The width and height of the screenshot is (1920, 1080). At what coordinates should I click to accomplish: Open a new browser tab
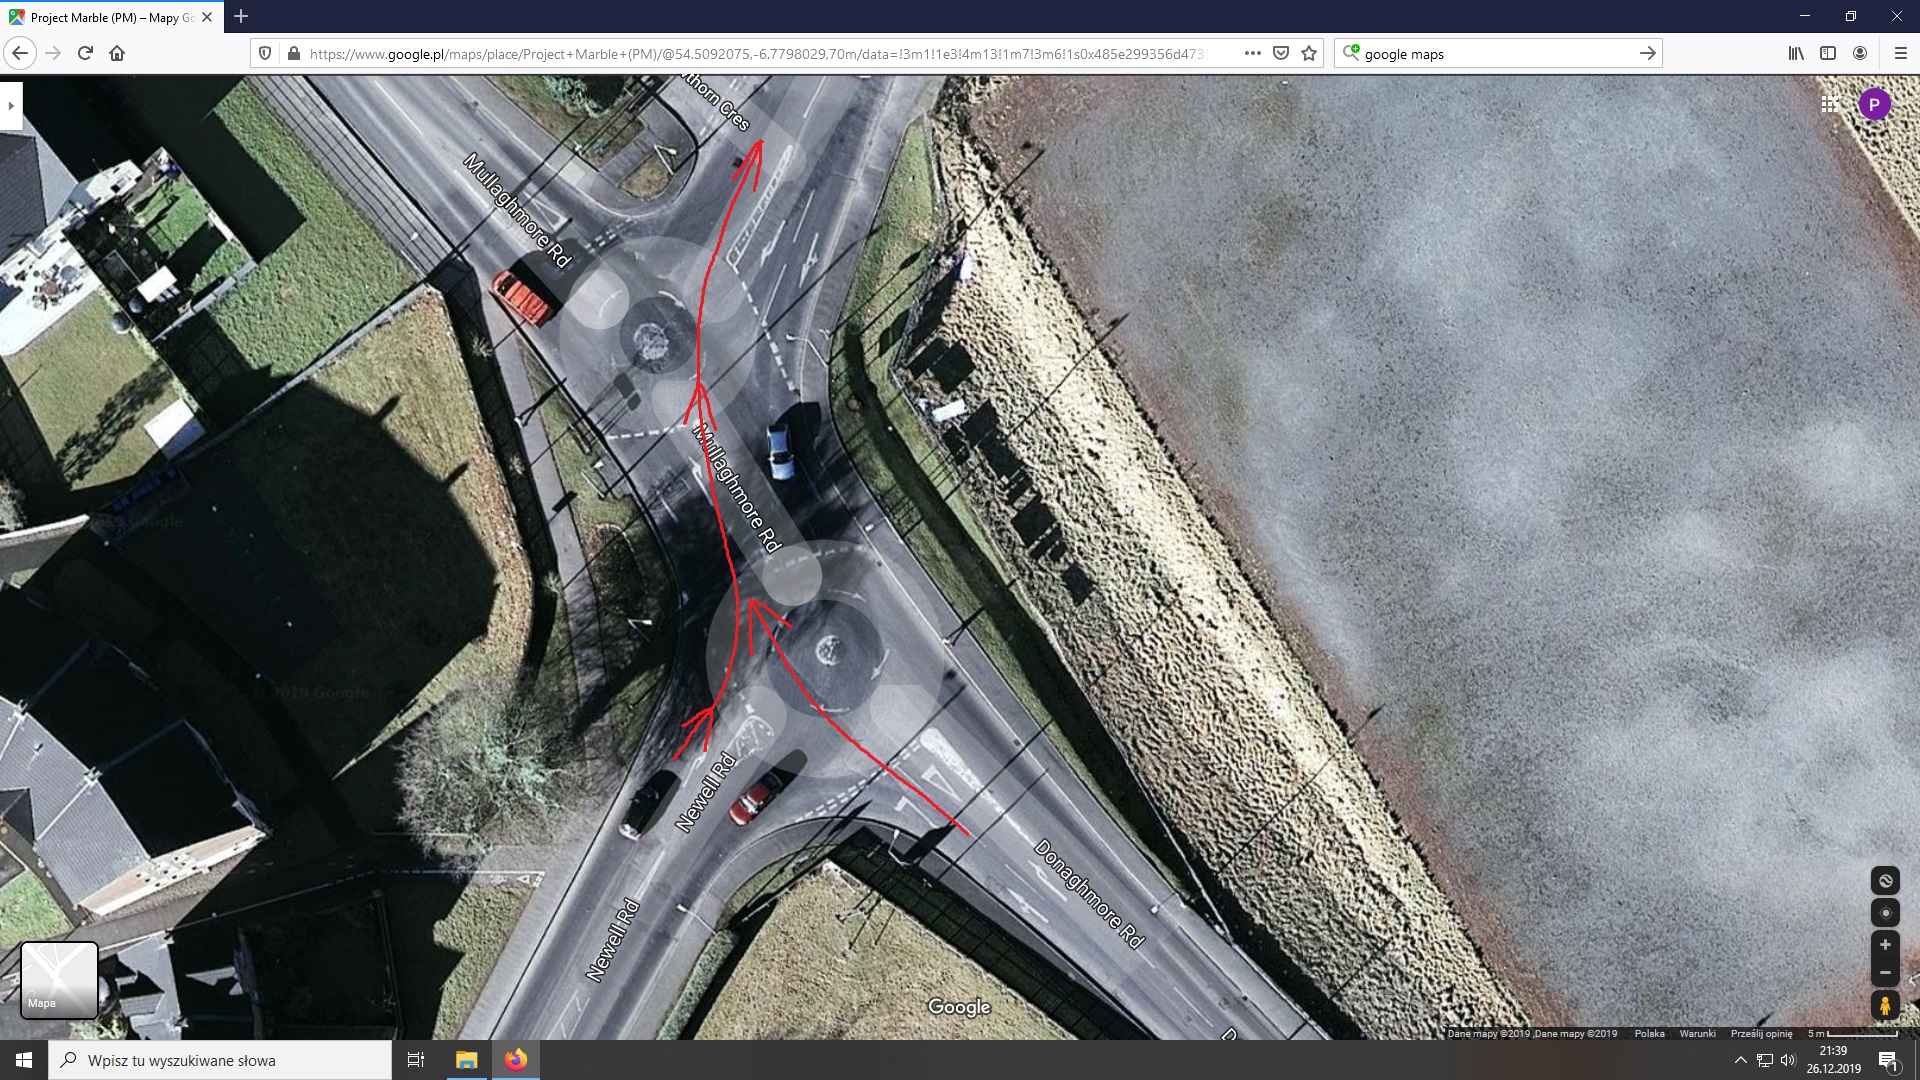click(241, 17)
